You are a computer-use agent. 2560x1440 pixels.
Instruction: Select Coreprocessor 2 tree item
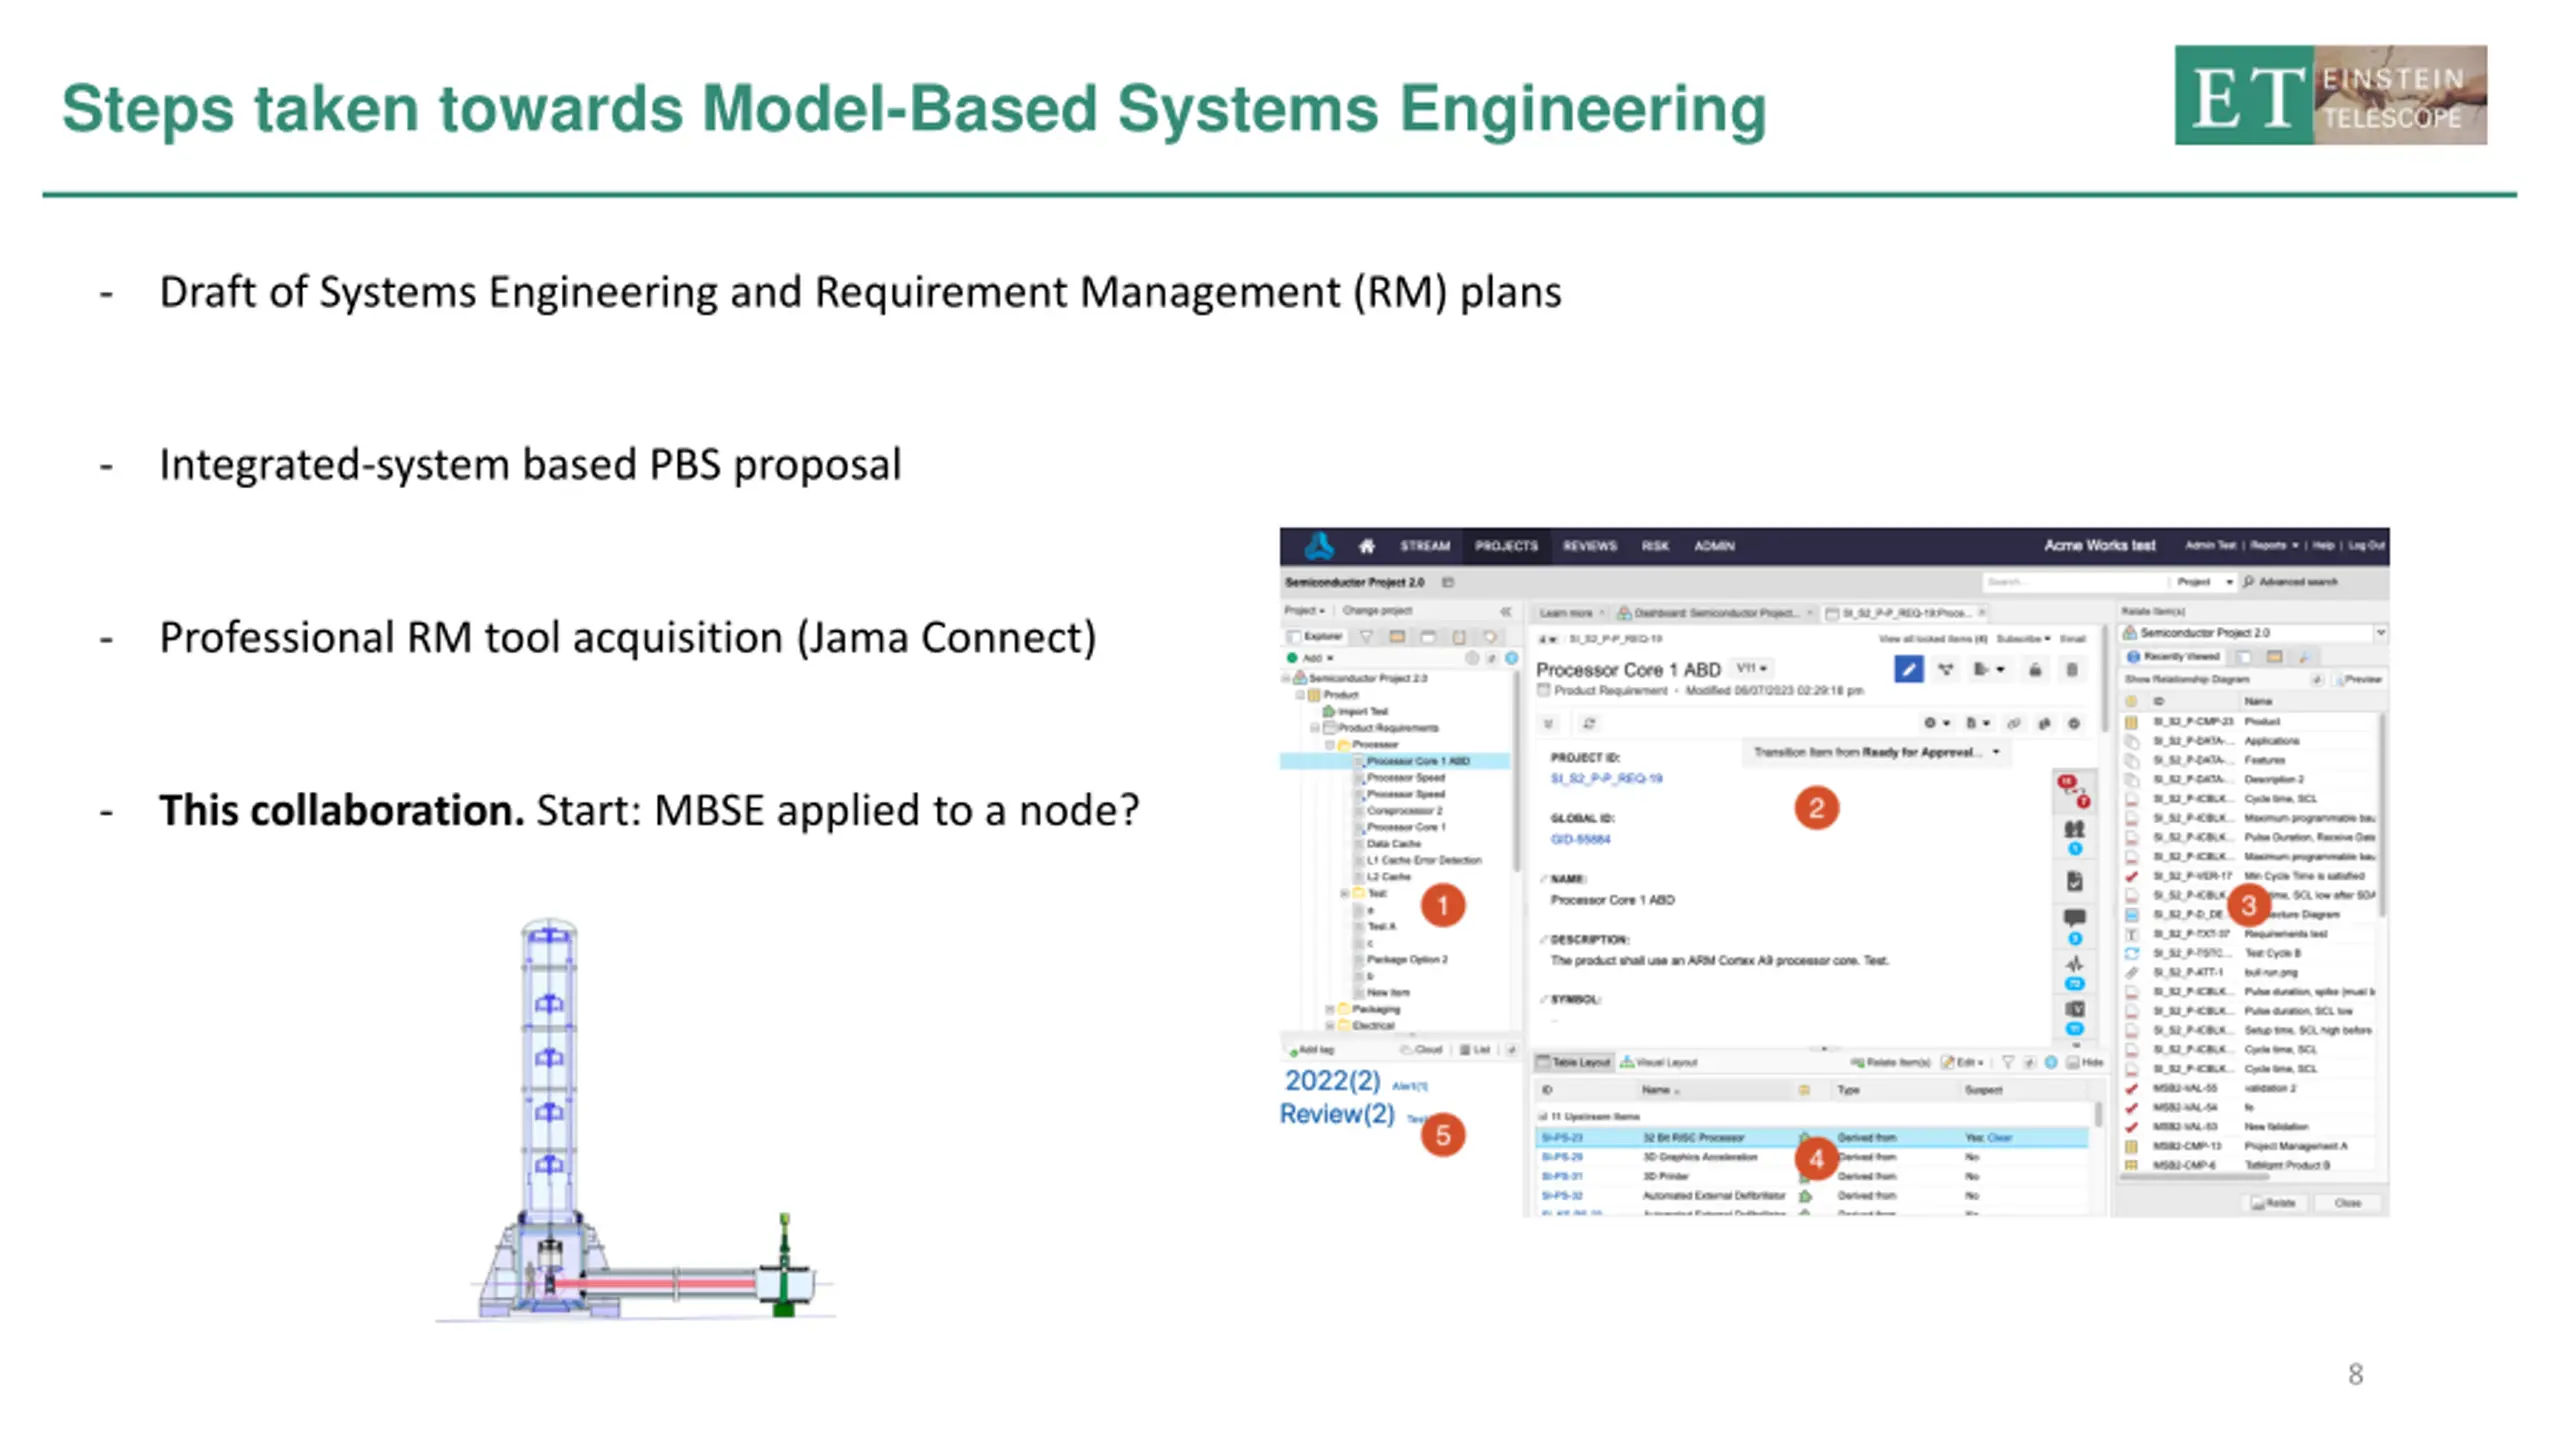pos(1404,811)
